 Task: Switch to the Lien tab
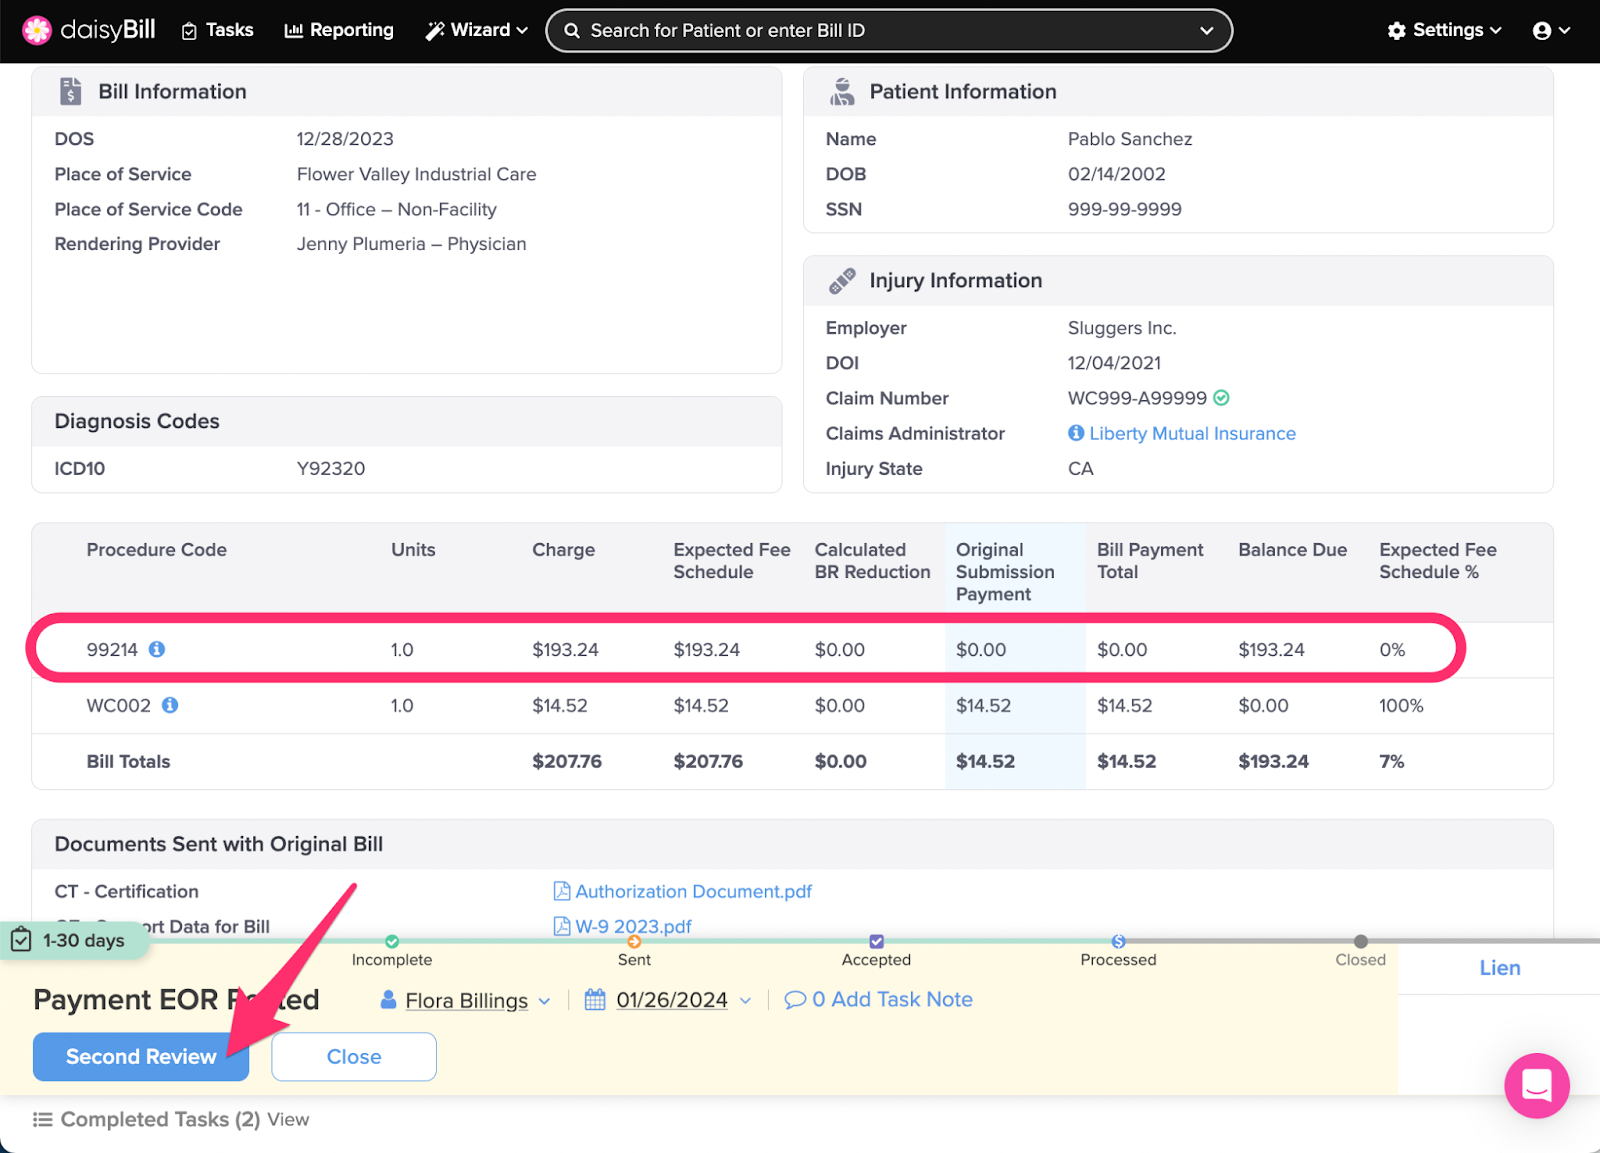tap(1499, 968)
